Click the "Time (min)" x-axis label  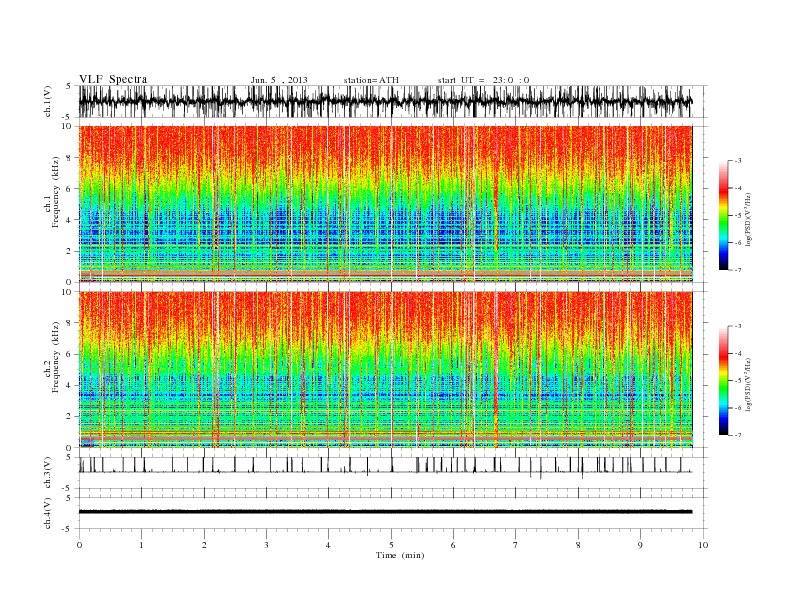tap(400, 555)
